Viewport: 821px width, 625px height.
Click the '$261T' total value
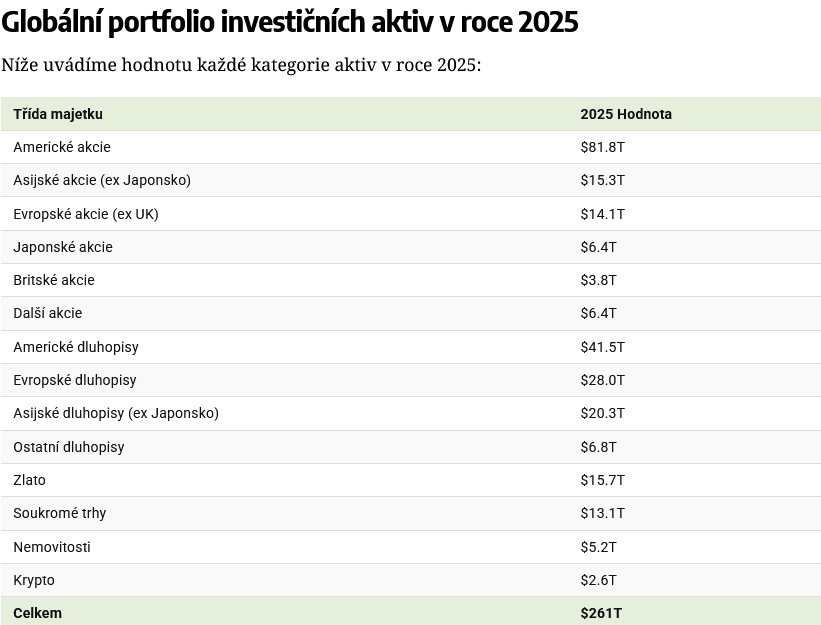point(601,613)
